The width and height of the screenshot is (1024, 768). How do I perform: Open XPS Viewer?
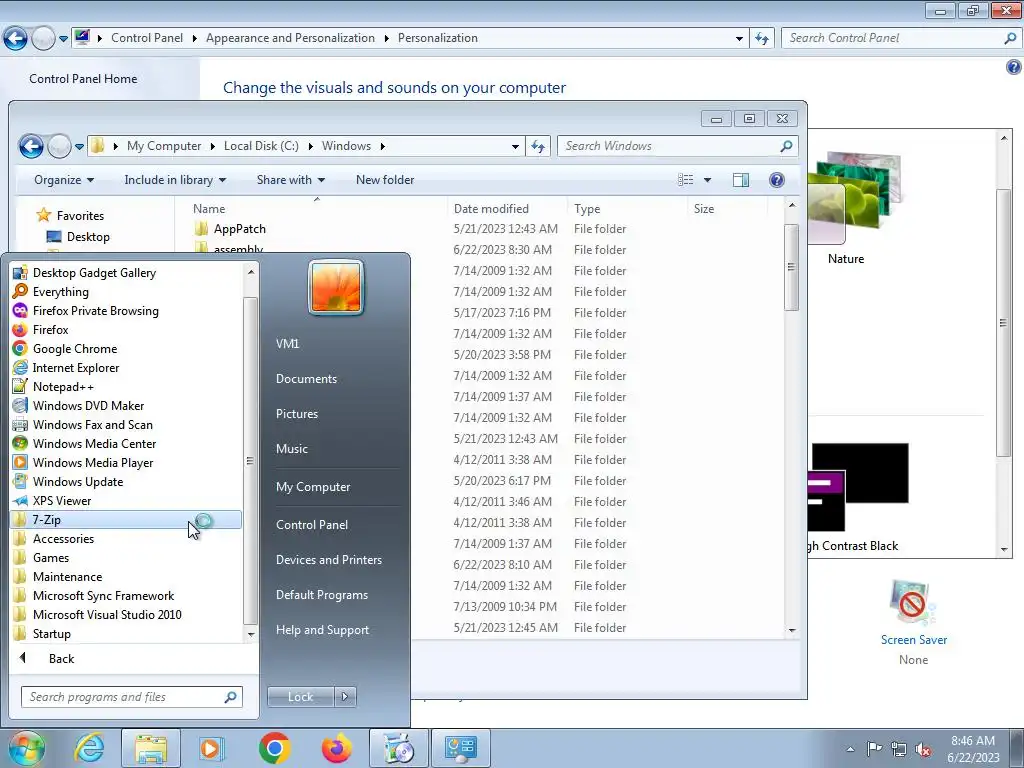click(x=62, y=500)
